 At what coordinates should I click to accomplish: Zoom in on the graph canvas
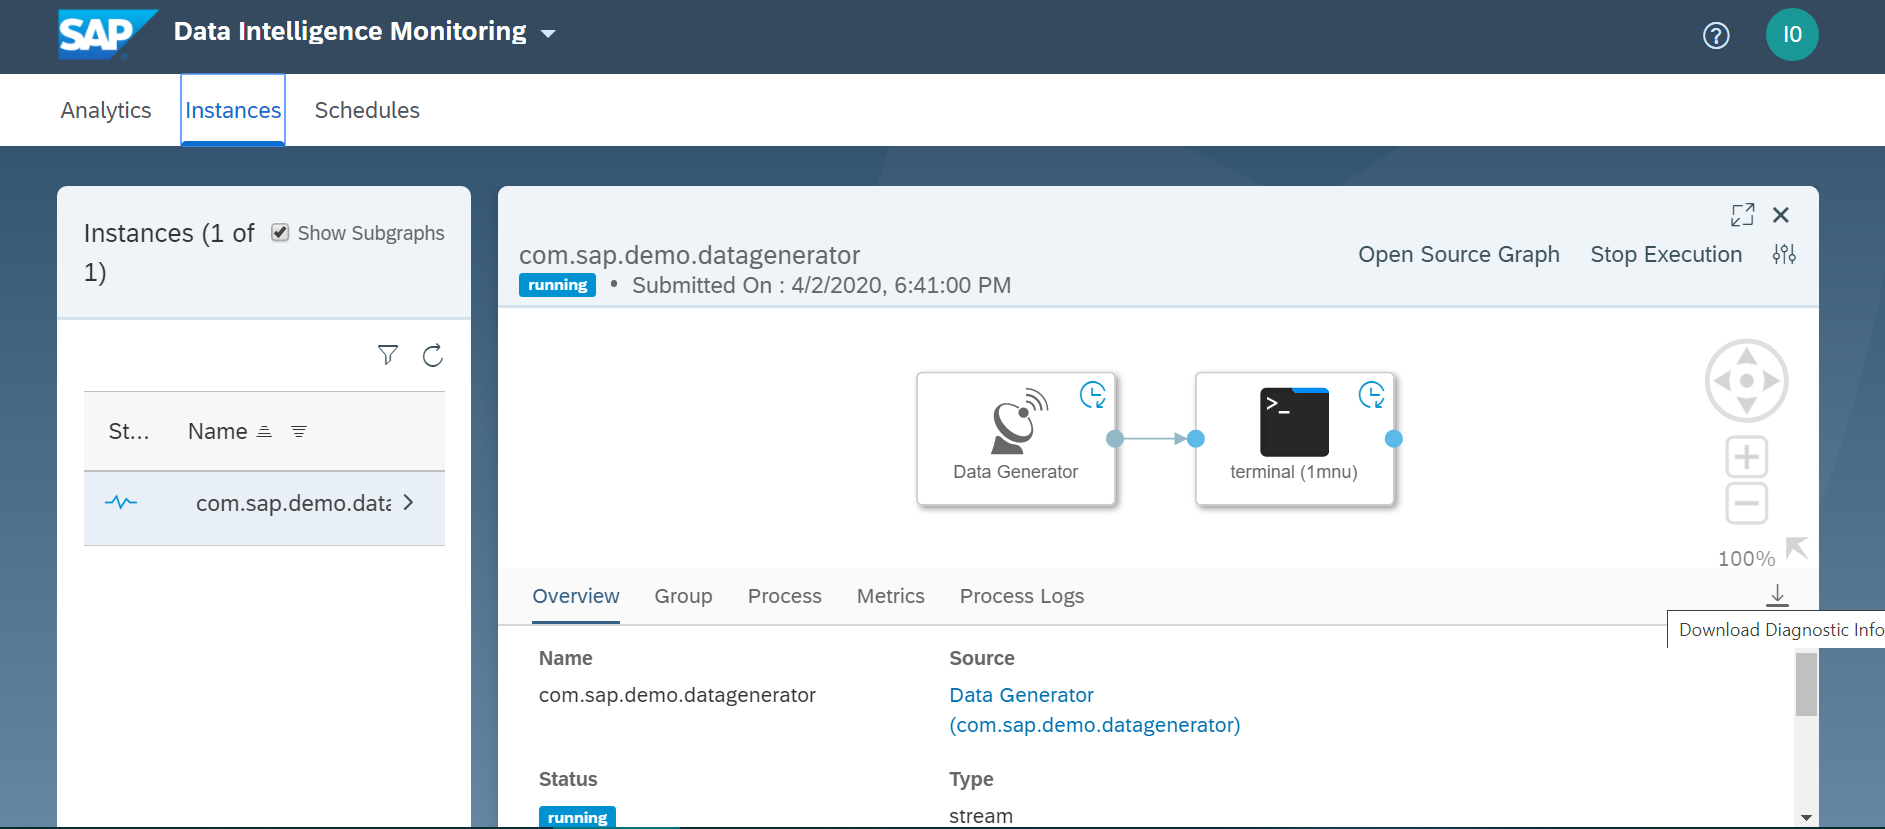[1747, 457]
